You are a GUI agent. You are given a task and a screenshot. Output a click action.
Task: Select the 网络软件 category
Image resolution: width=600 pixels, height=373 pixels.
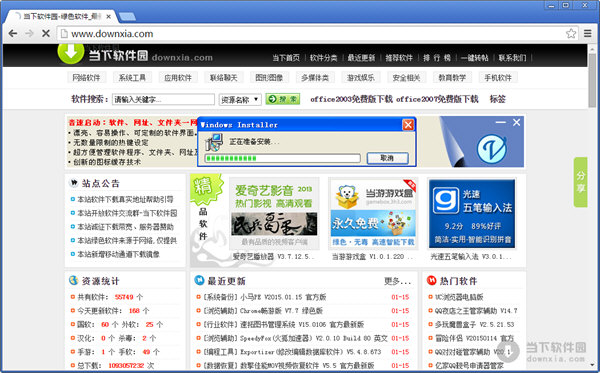coord(86,78)
